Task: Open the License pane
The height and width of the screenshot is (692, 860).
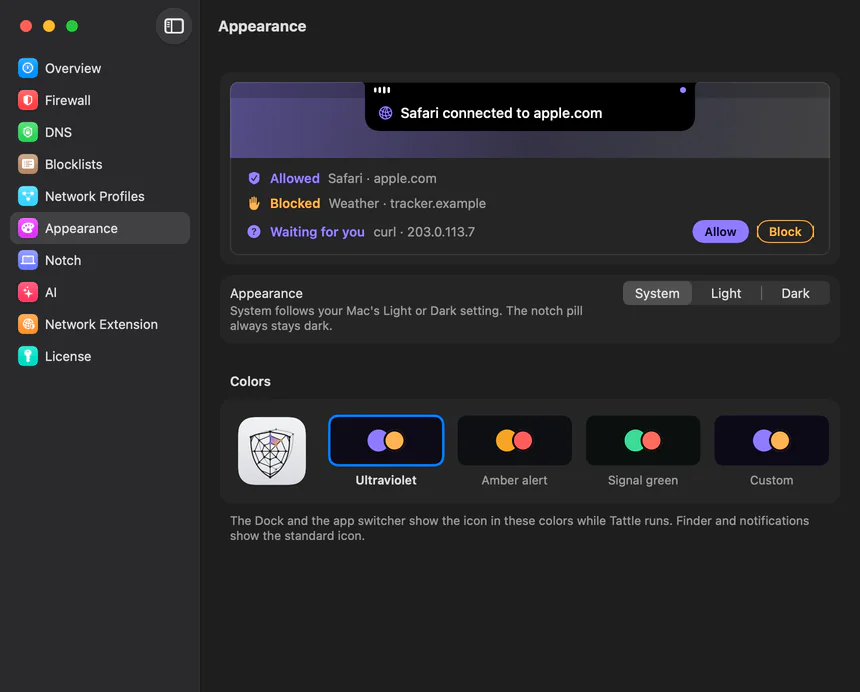Action: [x=100, y=356]
